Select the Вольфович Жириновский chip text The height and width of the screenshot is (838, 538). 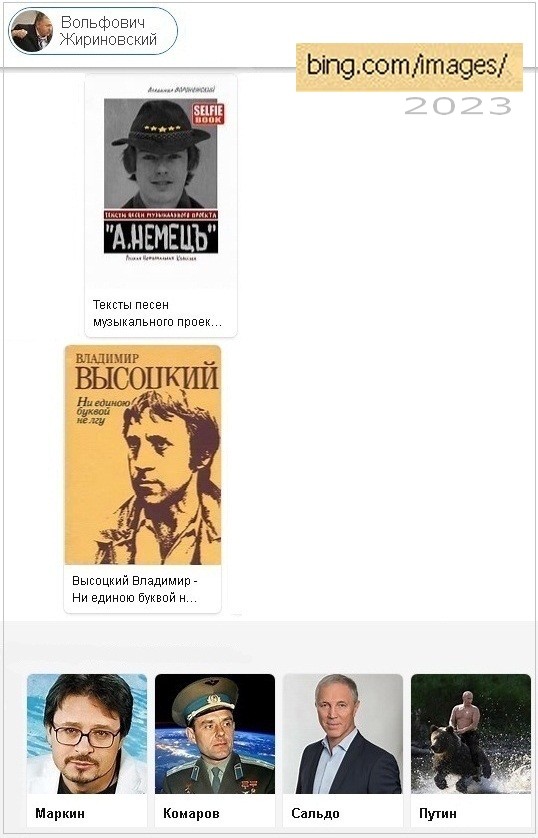point(108,31)
